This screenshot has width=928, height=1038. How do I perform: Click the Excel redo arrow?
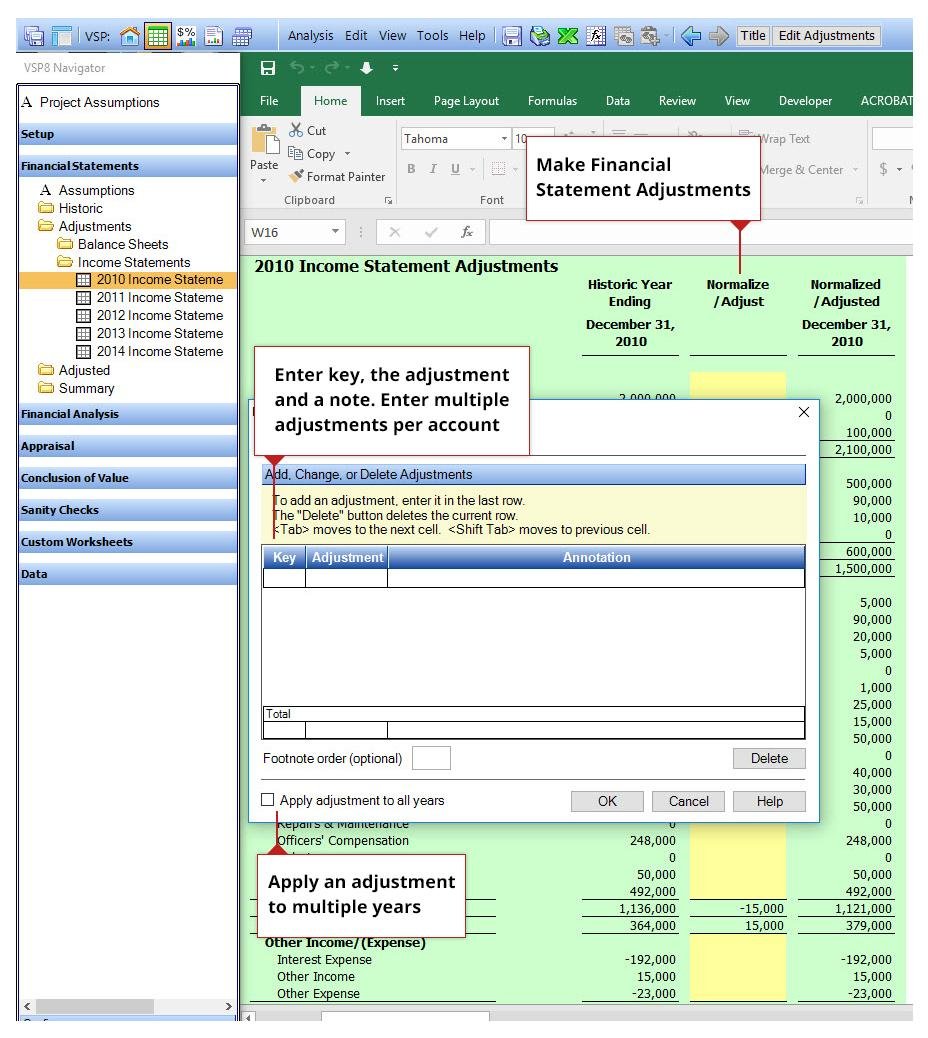tap(332, 68)
